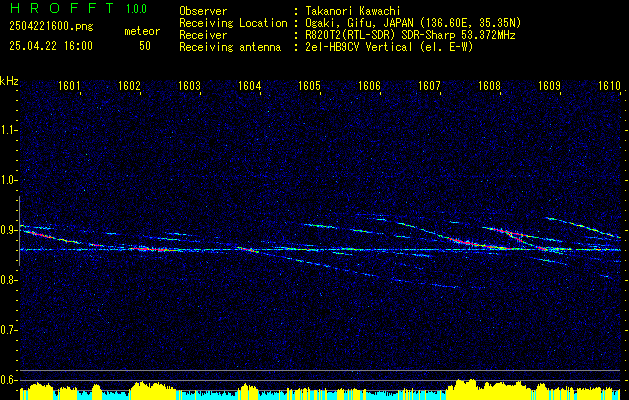Click the meteor label

(x=142, y=31)
